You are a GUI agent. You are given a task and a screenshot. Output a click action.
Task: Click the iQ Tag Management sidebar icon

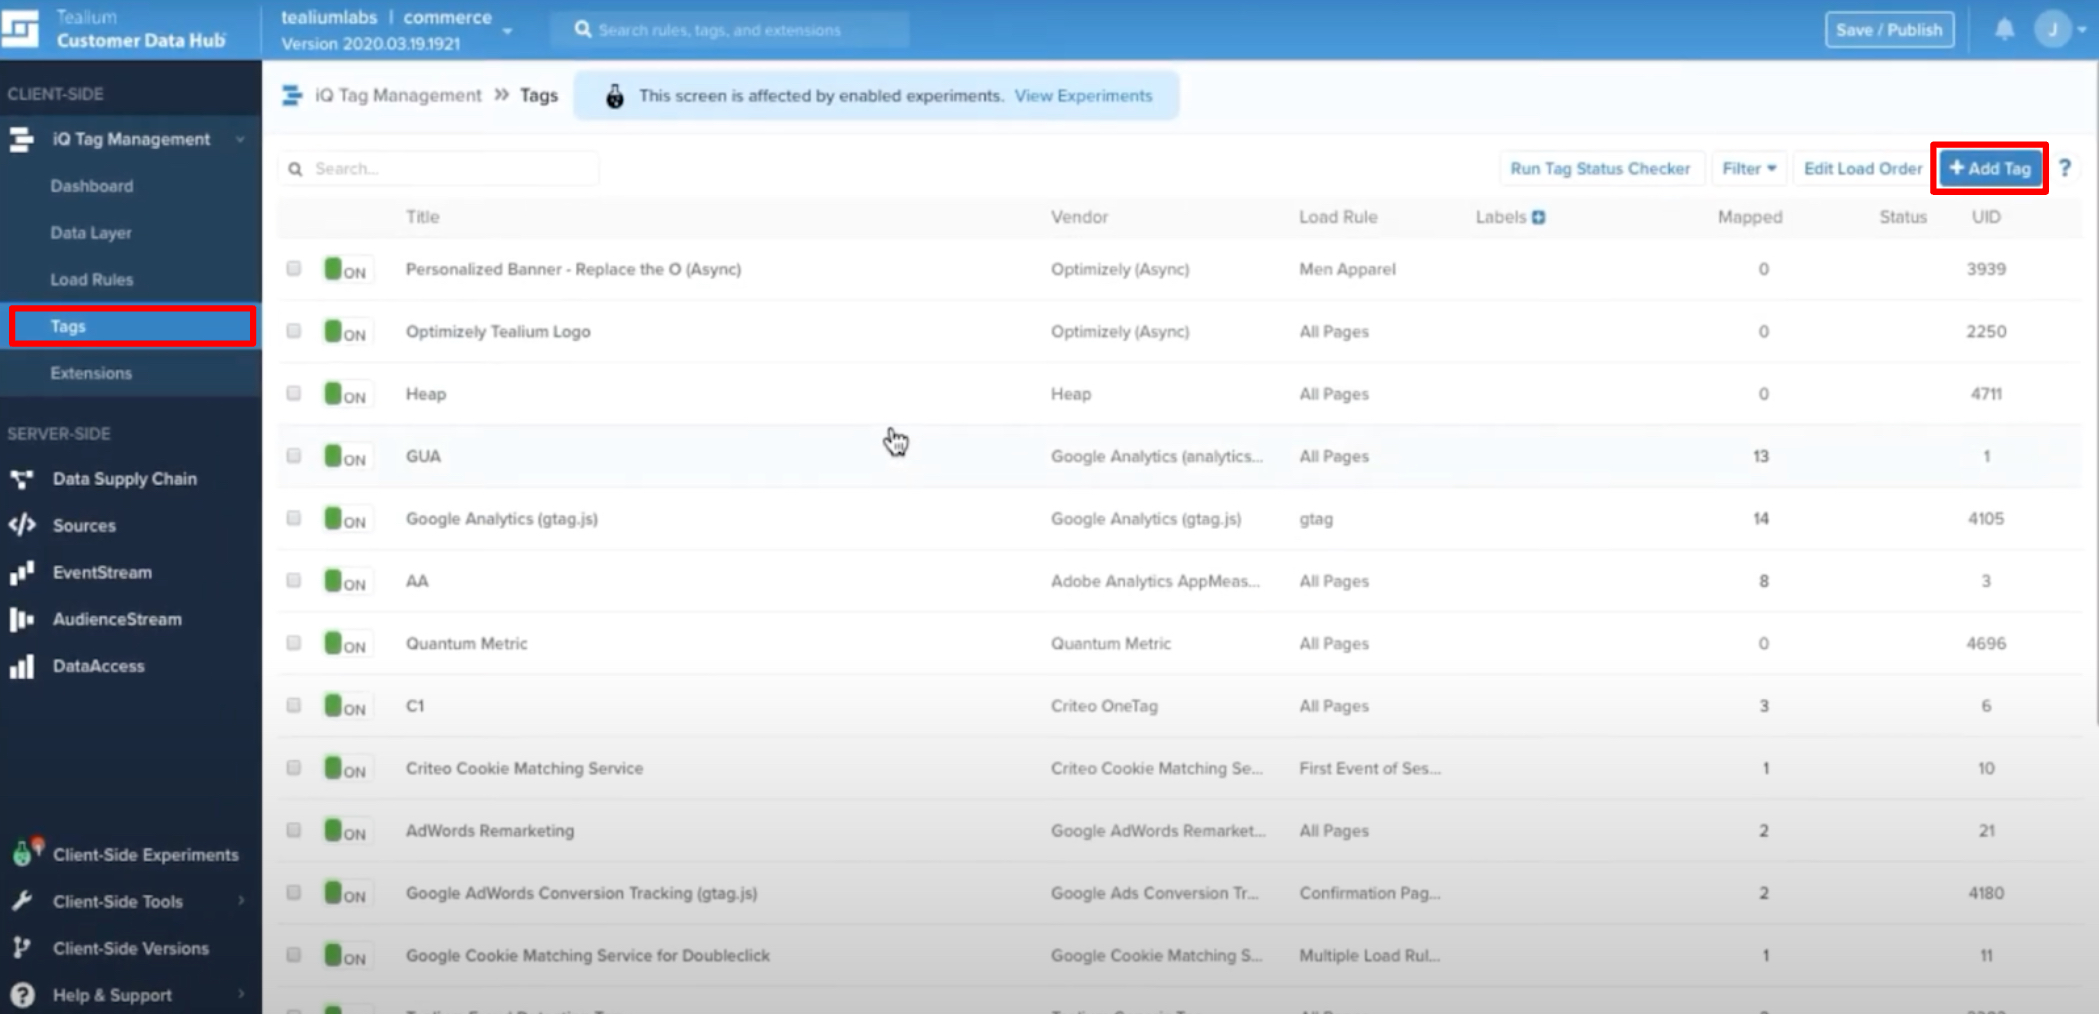click(x=21, y=139)
